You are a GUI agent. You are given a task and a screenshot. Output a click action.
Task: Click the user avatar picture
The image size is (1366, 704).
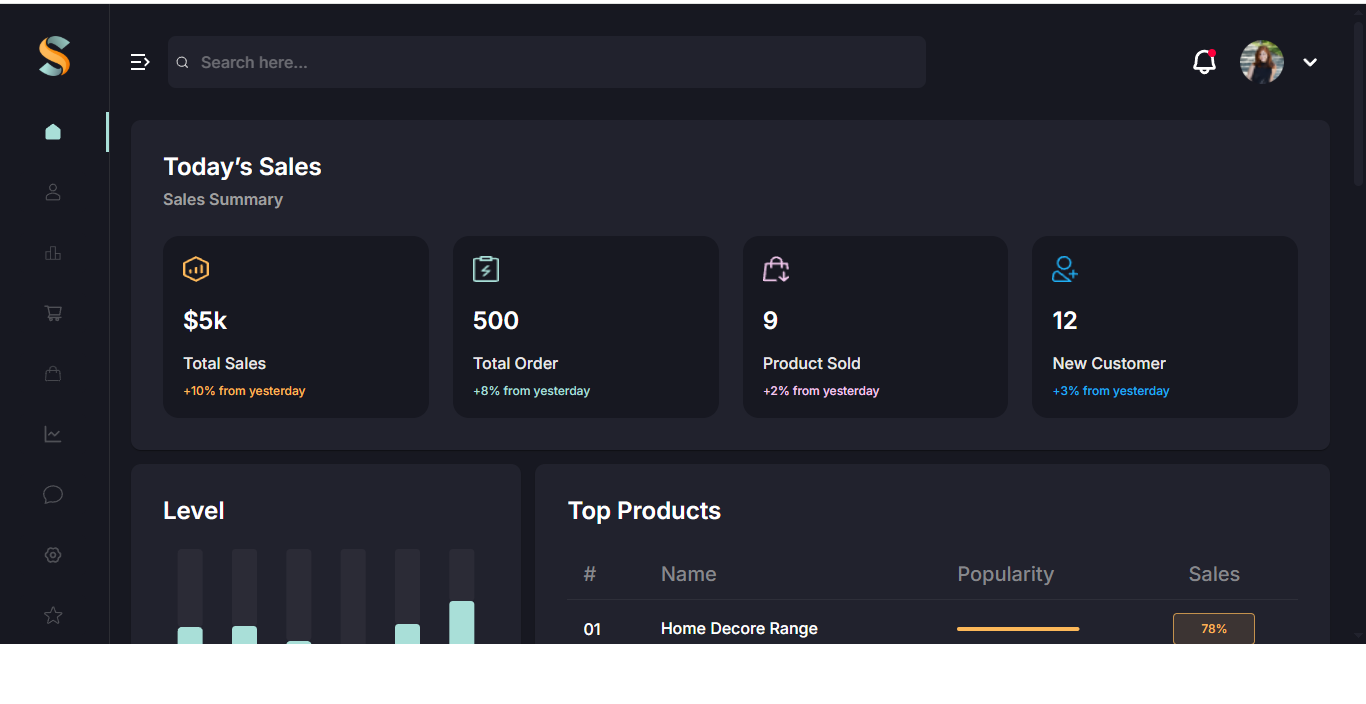1262,61
